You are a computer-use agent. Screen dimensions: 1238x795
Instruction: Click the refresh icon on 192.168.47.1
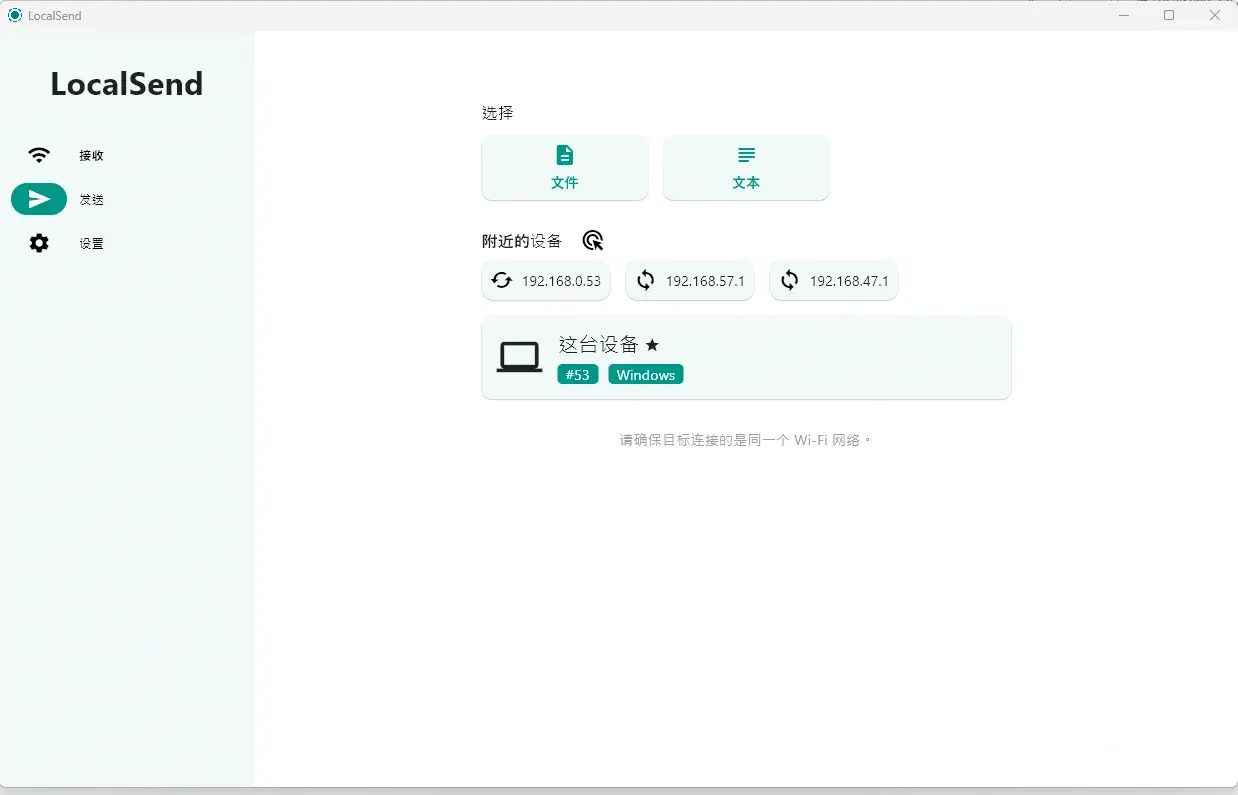coord(788,281)
